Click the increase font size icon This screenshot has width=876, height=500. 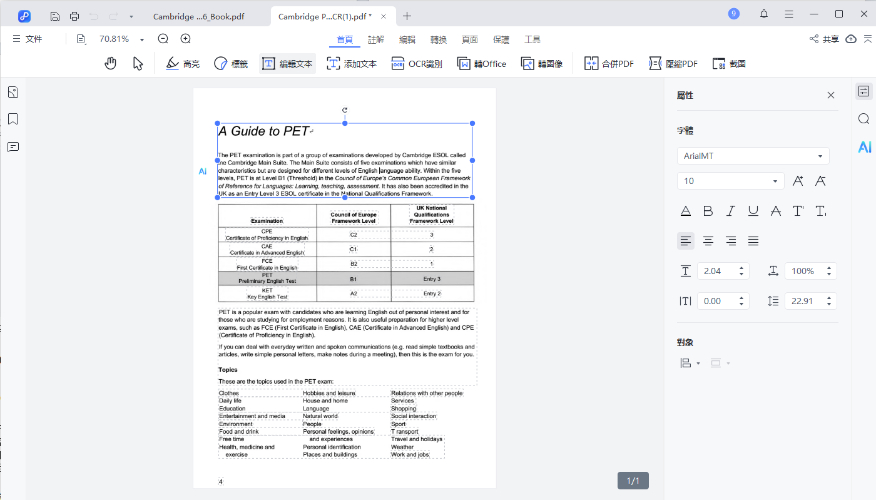click(798, 181)
